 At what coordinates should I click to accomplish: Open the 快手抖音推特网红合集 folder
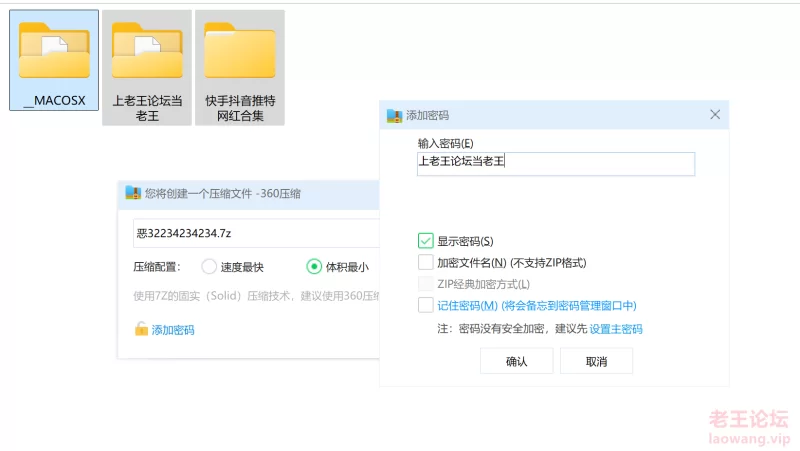pyautogui.click(x=240, y=67)
